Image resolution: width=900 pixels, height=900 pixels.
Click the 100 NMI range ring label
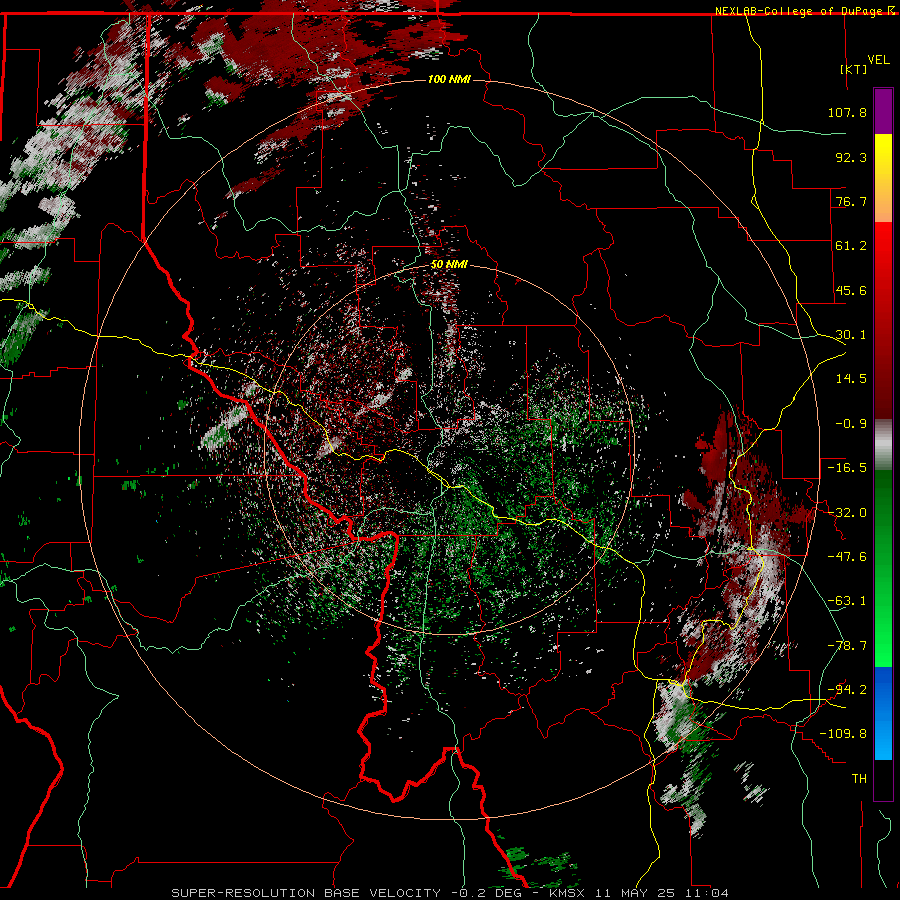(449, 79)
